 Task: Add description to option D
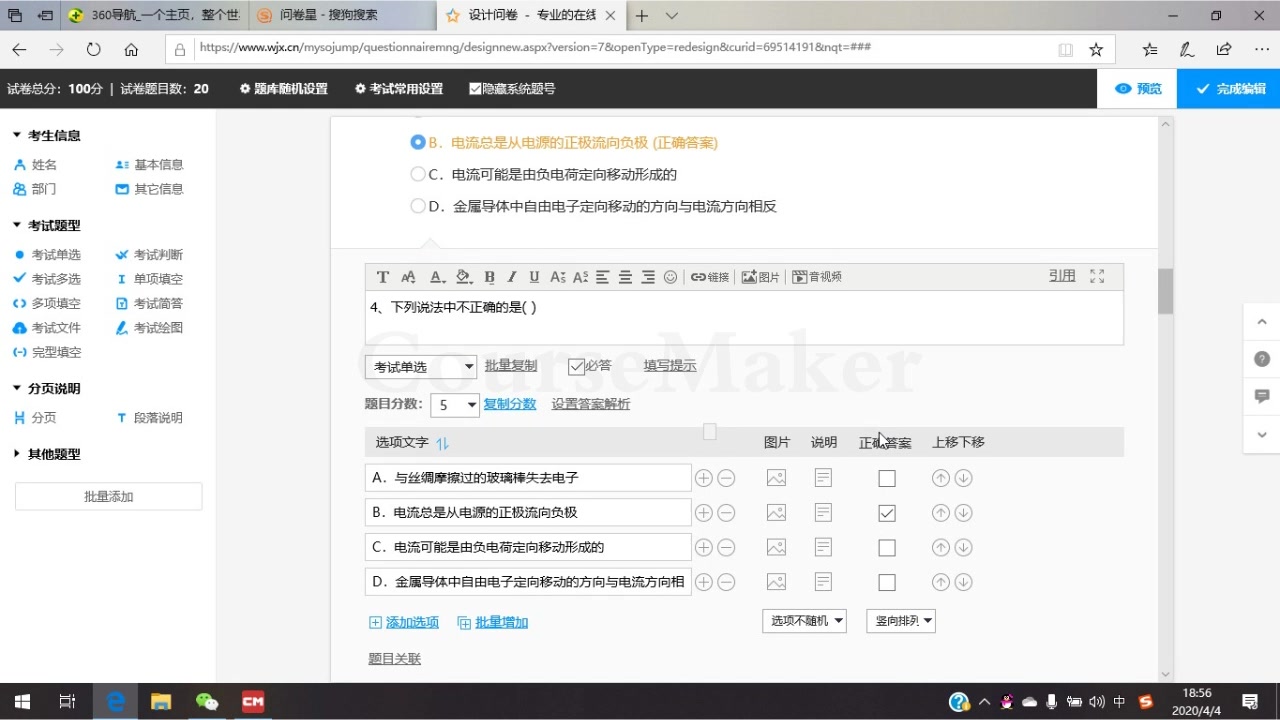[x=823, y=582]
